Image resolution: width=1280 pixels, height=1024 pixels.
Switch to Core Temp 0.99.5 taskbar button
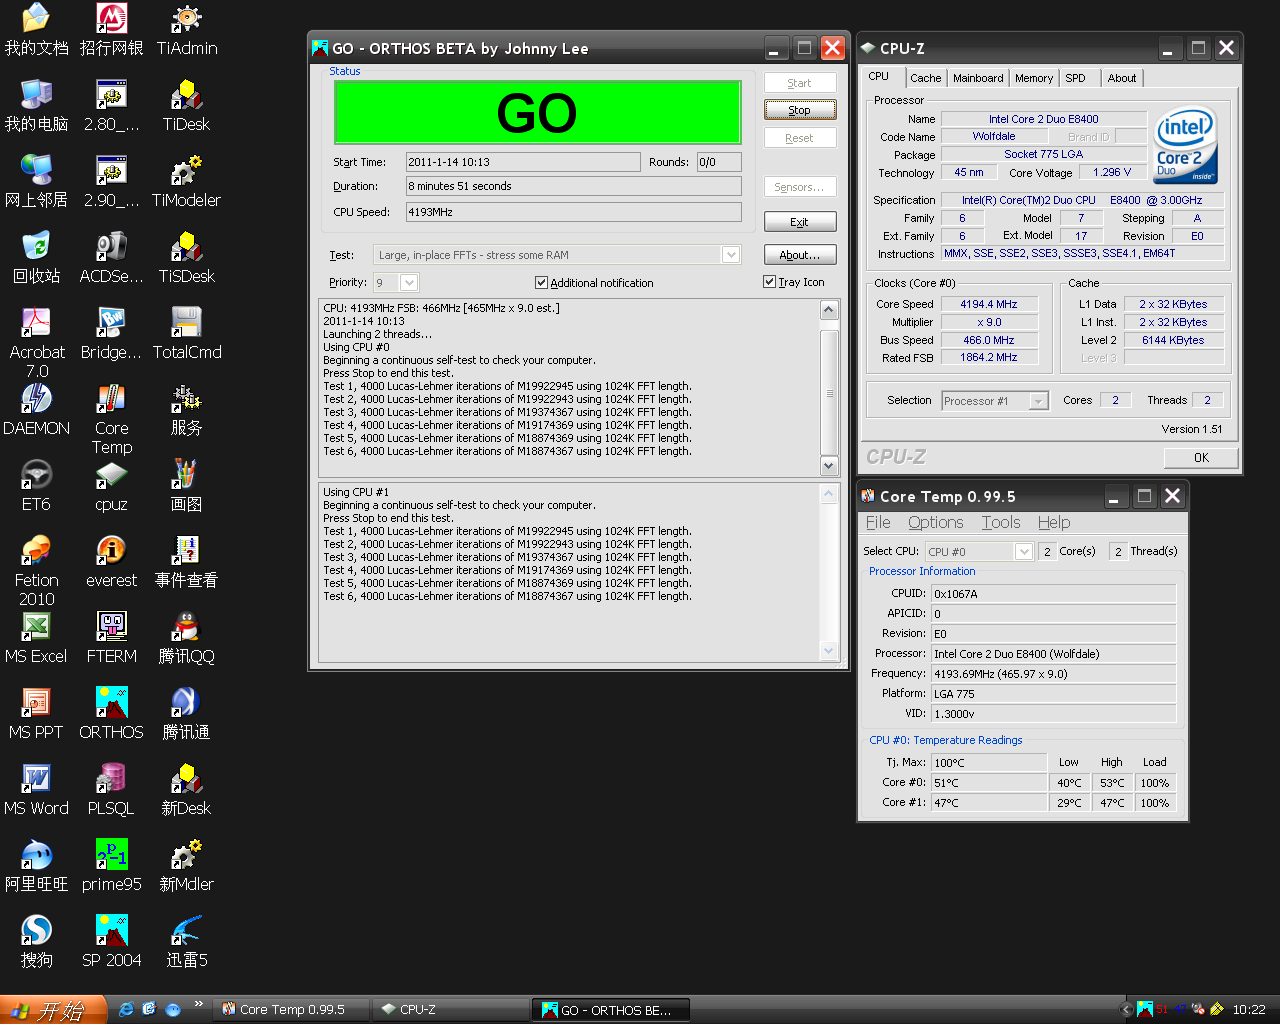click(x=291, y=1010)
